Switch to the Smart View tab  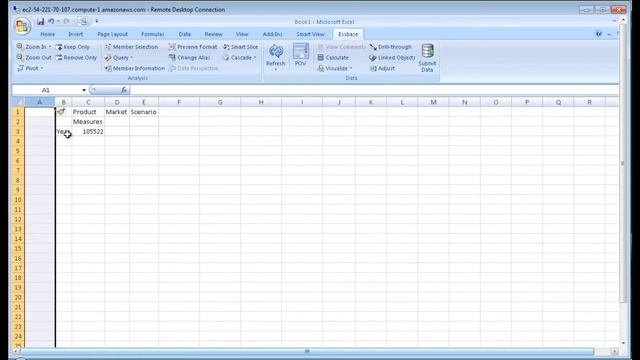[x=310, y=34]
